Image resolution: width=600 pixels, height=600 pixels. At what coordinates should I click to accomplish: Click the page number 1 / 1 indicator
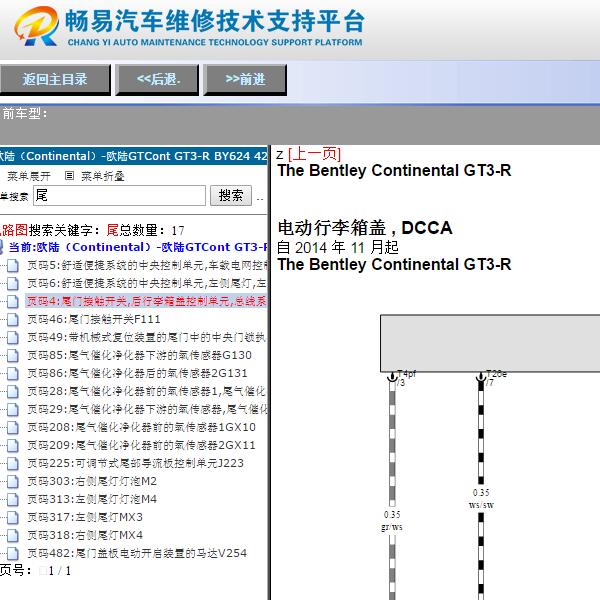point(60,571)
